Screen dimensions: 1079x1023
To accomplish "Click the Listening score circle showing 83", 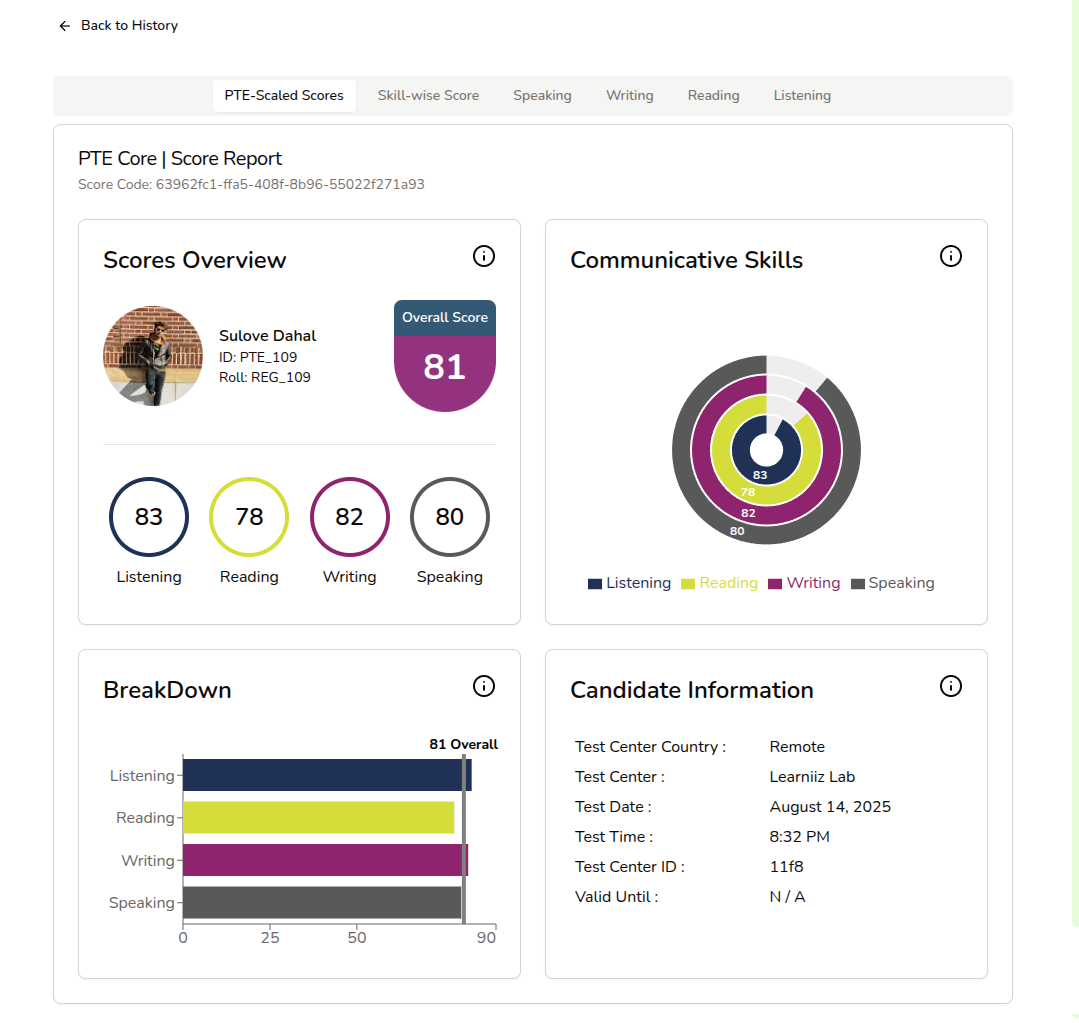I will click(149, 517).
